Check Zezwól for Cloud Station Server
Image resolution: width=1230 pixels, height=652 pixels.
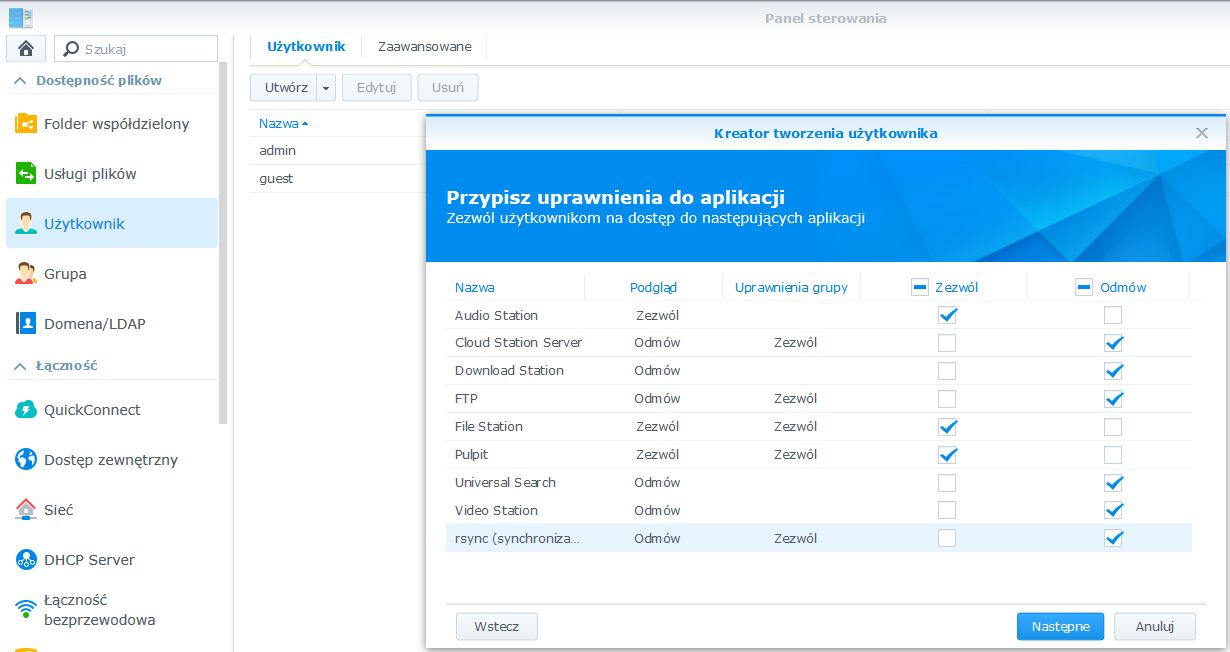point(947,343)
